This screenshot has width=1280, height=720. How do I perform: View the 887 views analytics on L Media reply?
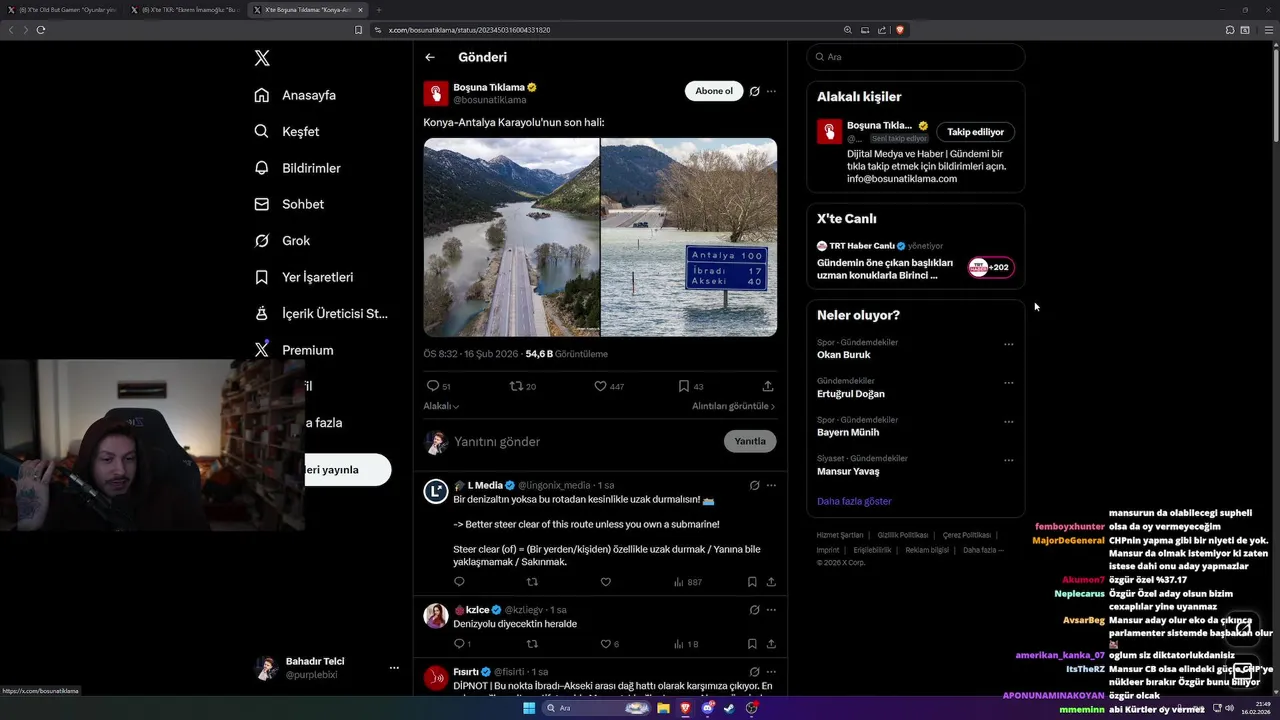[688, 582]
